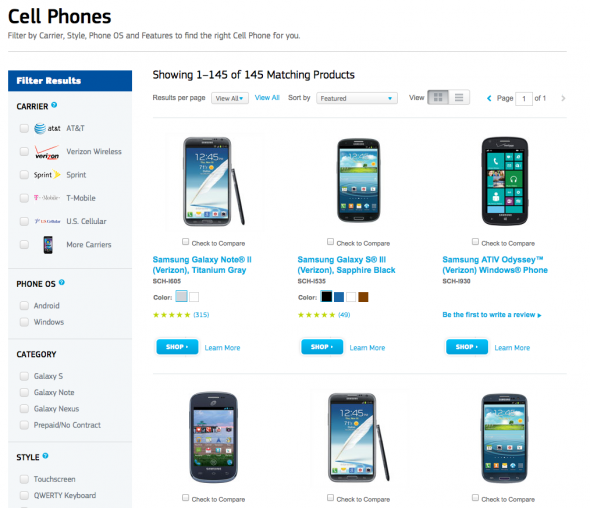Tick the Galaxy Nexus category checkbox
590x508 pixels.
point(24,408)
